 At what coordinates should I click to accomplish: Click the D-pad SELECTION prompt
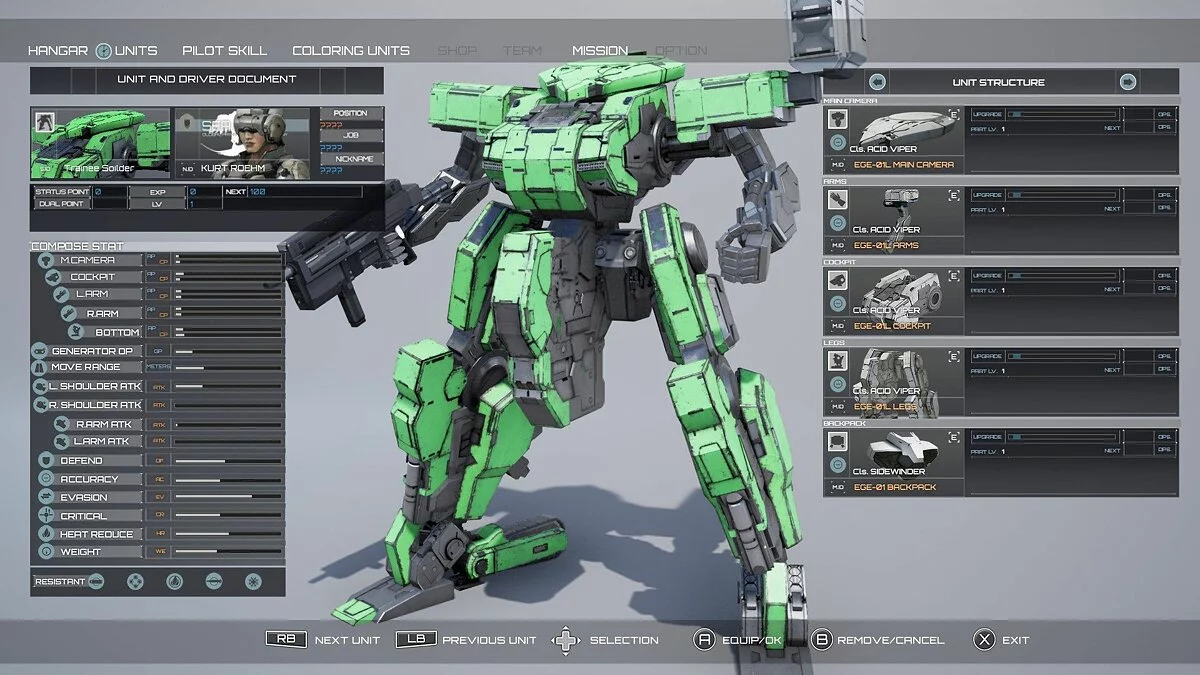pos(605,639)
